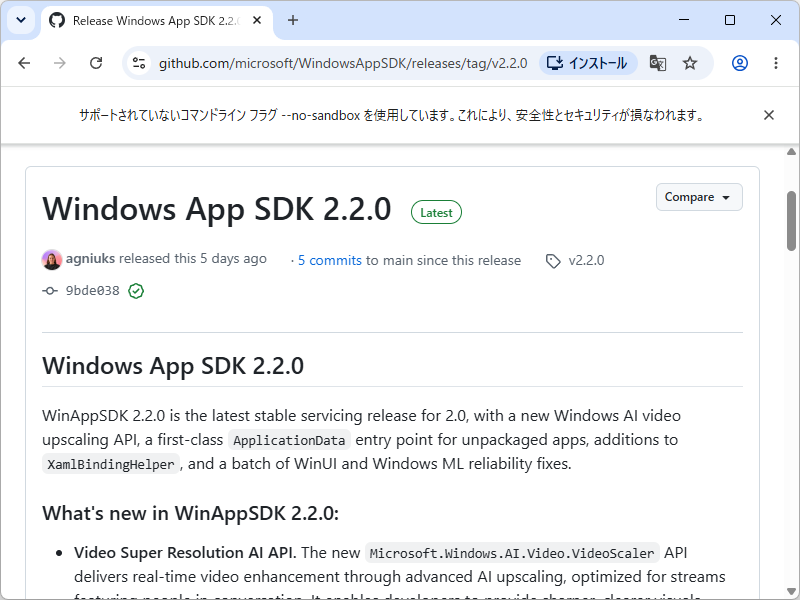The height and width of the screenshot is (600, 800).
Task: Open the Google Translate icon
Action: pyautogui.click(x=658, y=63)
